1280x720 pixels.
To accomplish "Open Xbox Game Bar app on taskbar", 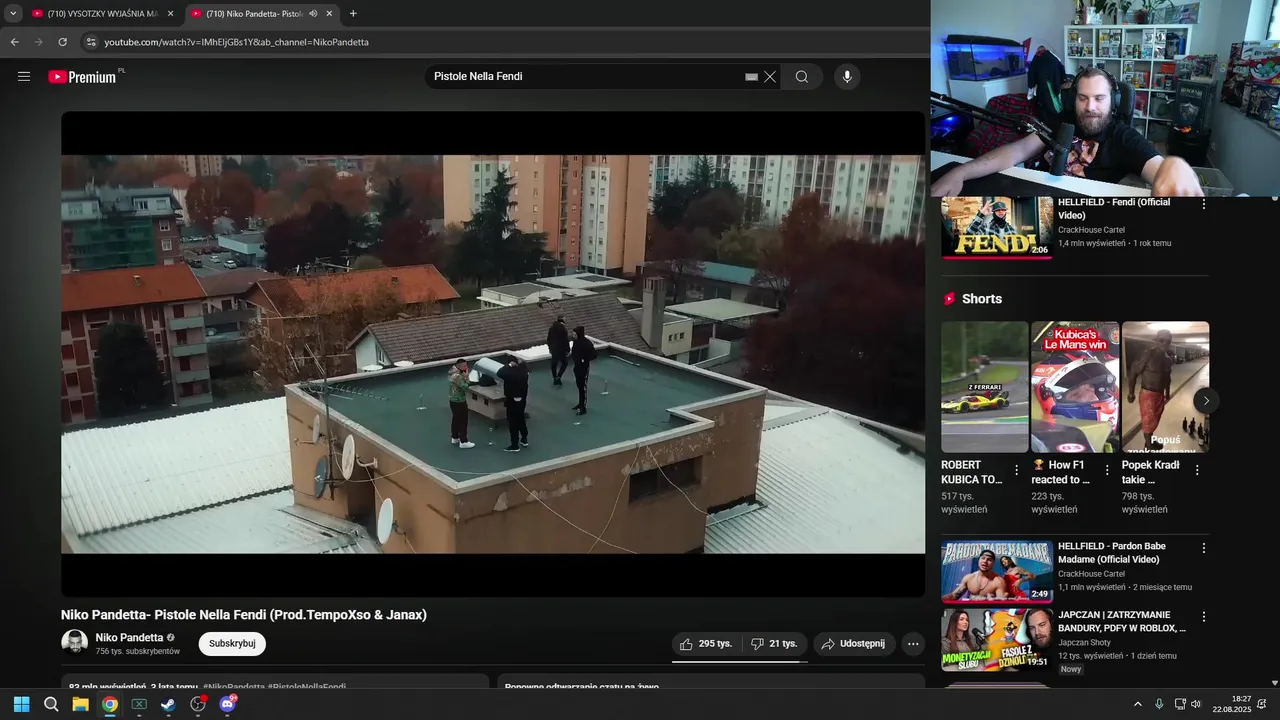I will point(139,704).
